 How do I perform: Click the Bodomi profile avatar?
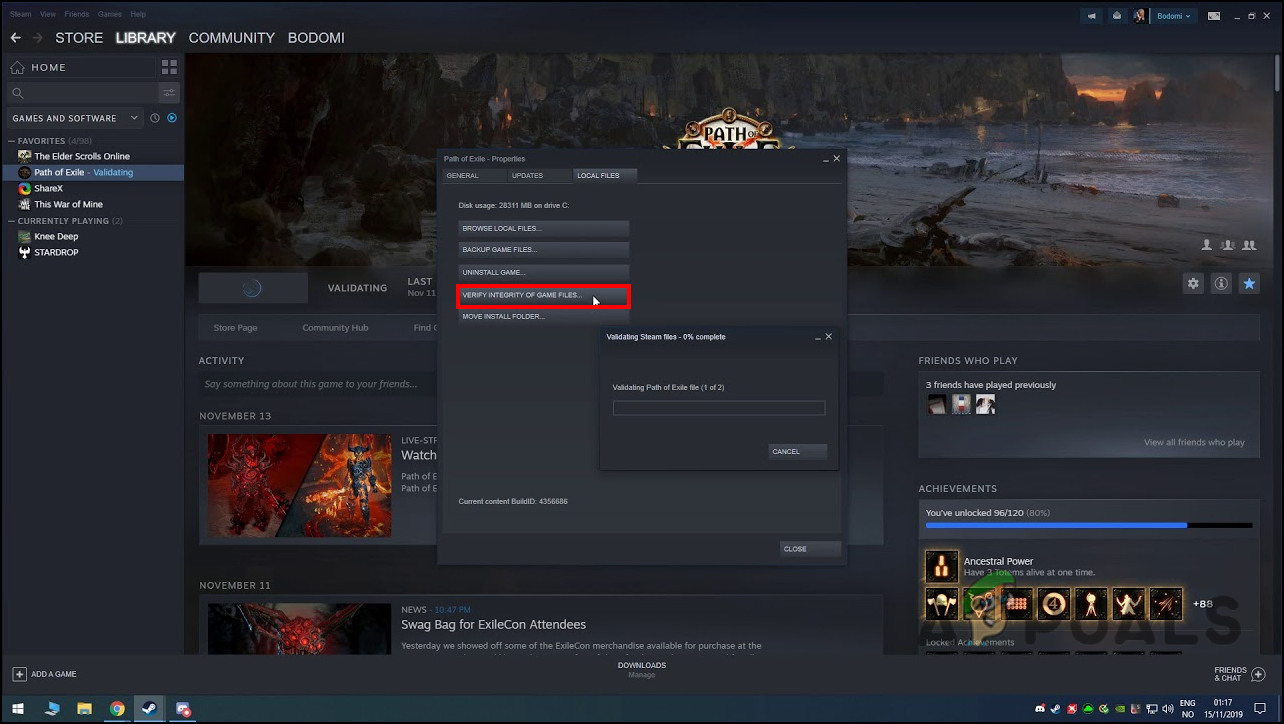1140,16
